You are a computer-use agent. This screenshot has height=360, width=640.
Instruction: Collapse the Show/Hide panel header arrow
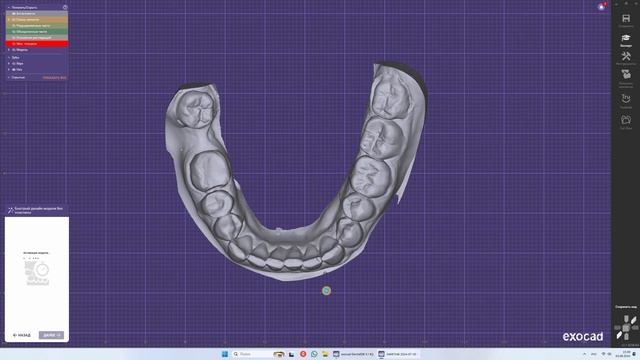[x=9, y=7]
